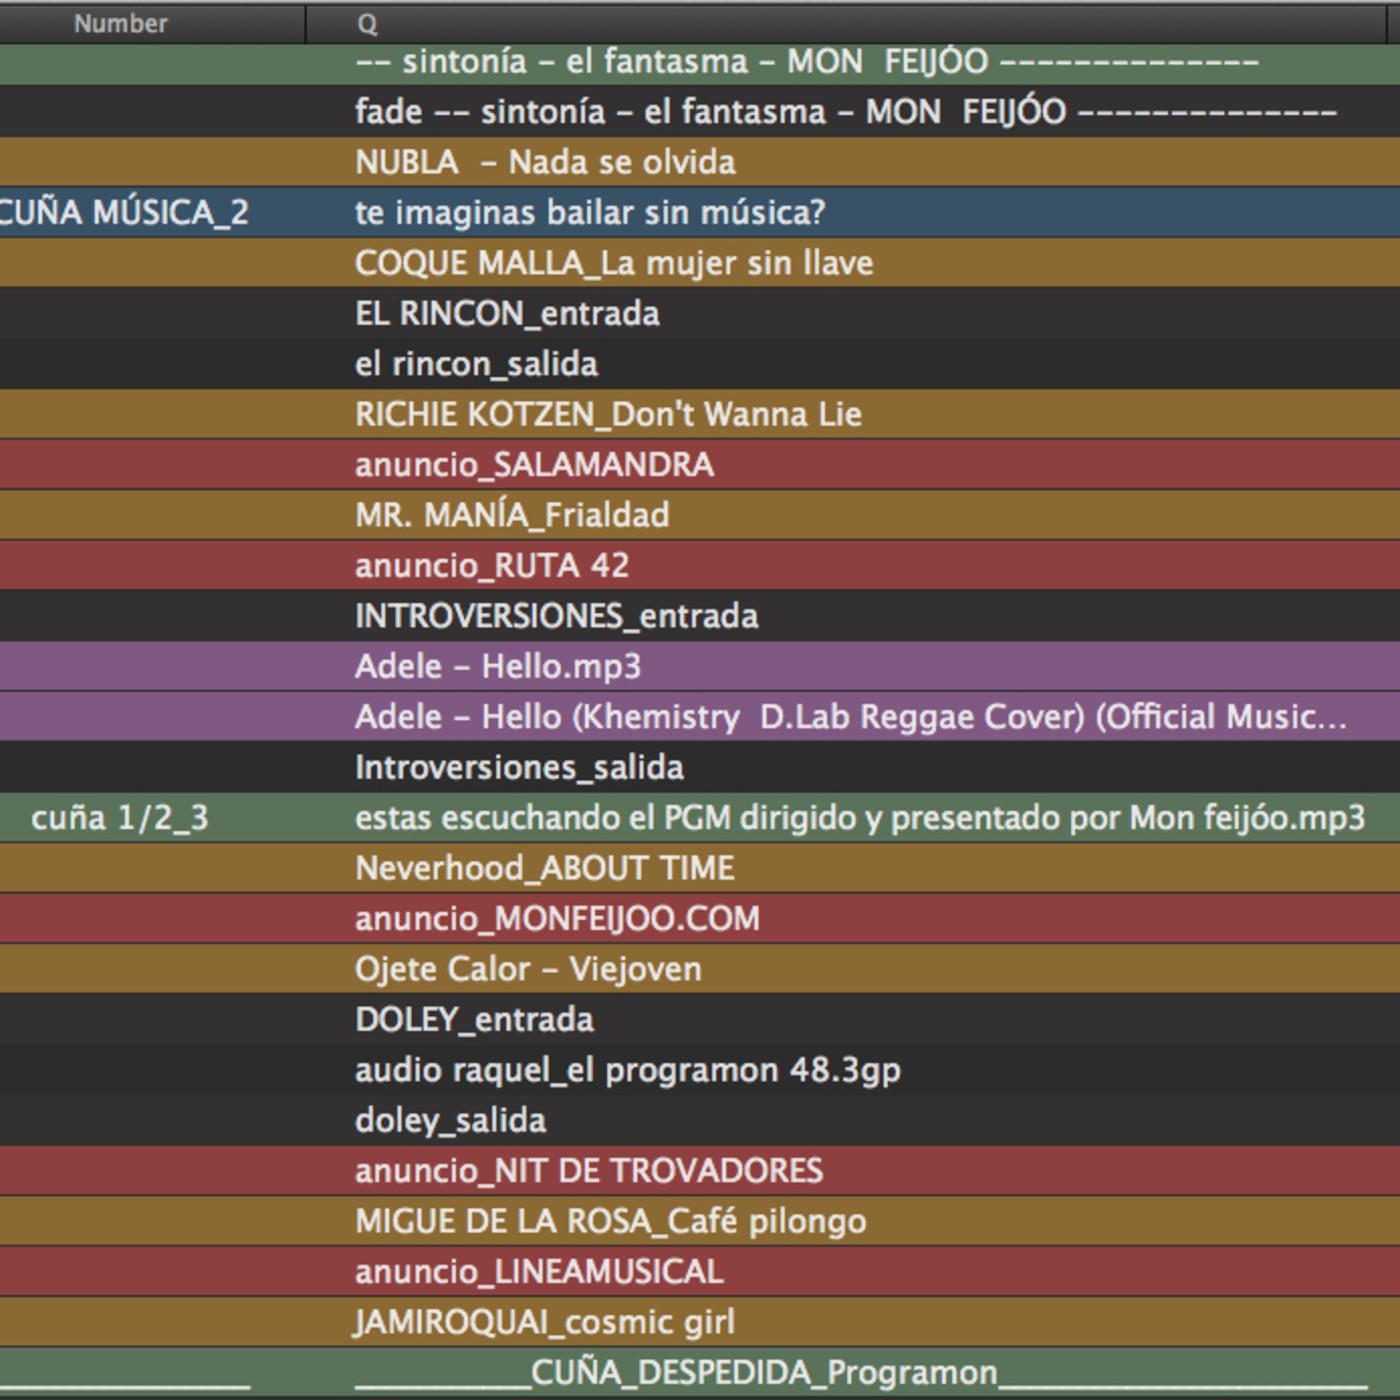Click the cue number 'cuña 1/2_3'
Viewport: 1400px width, 1400px height.
(120, 818)
